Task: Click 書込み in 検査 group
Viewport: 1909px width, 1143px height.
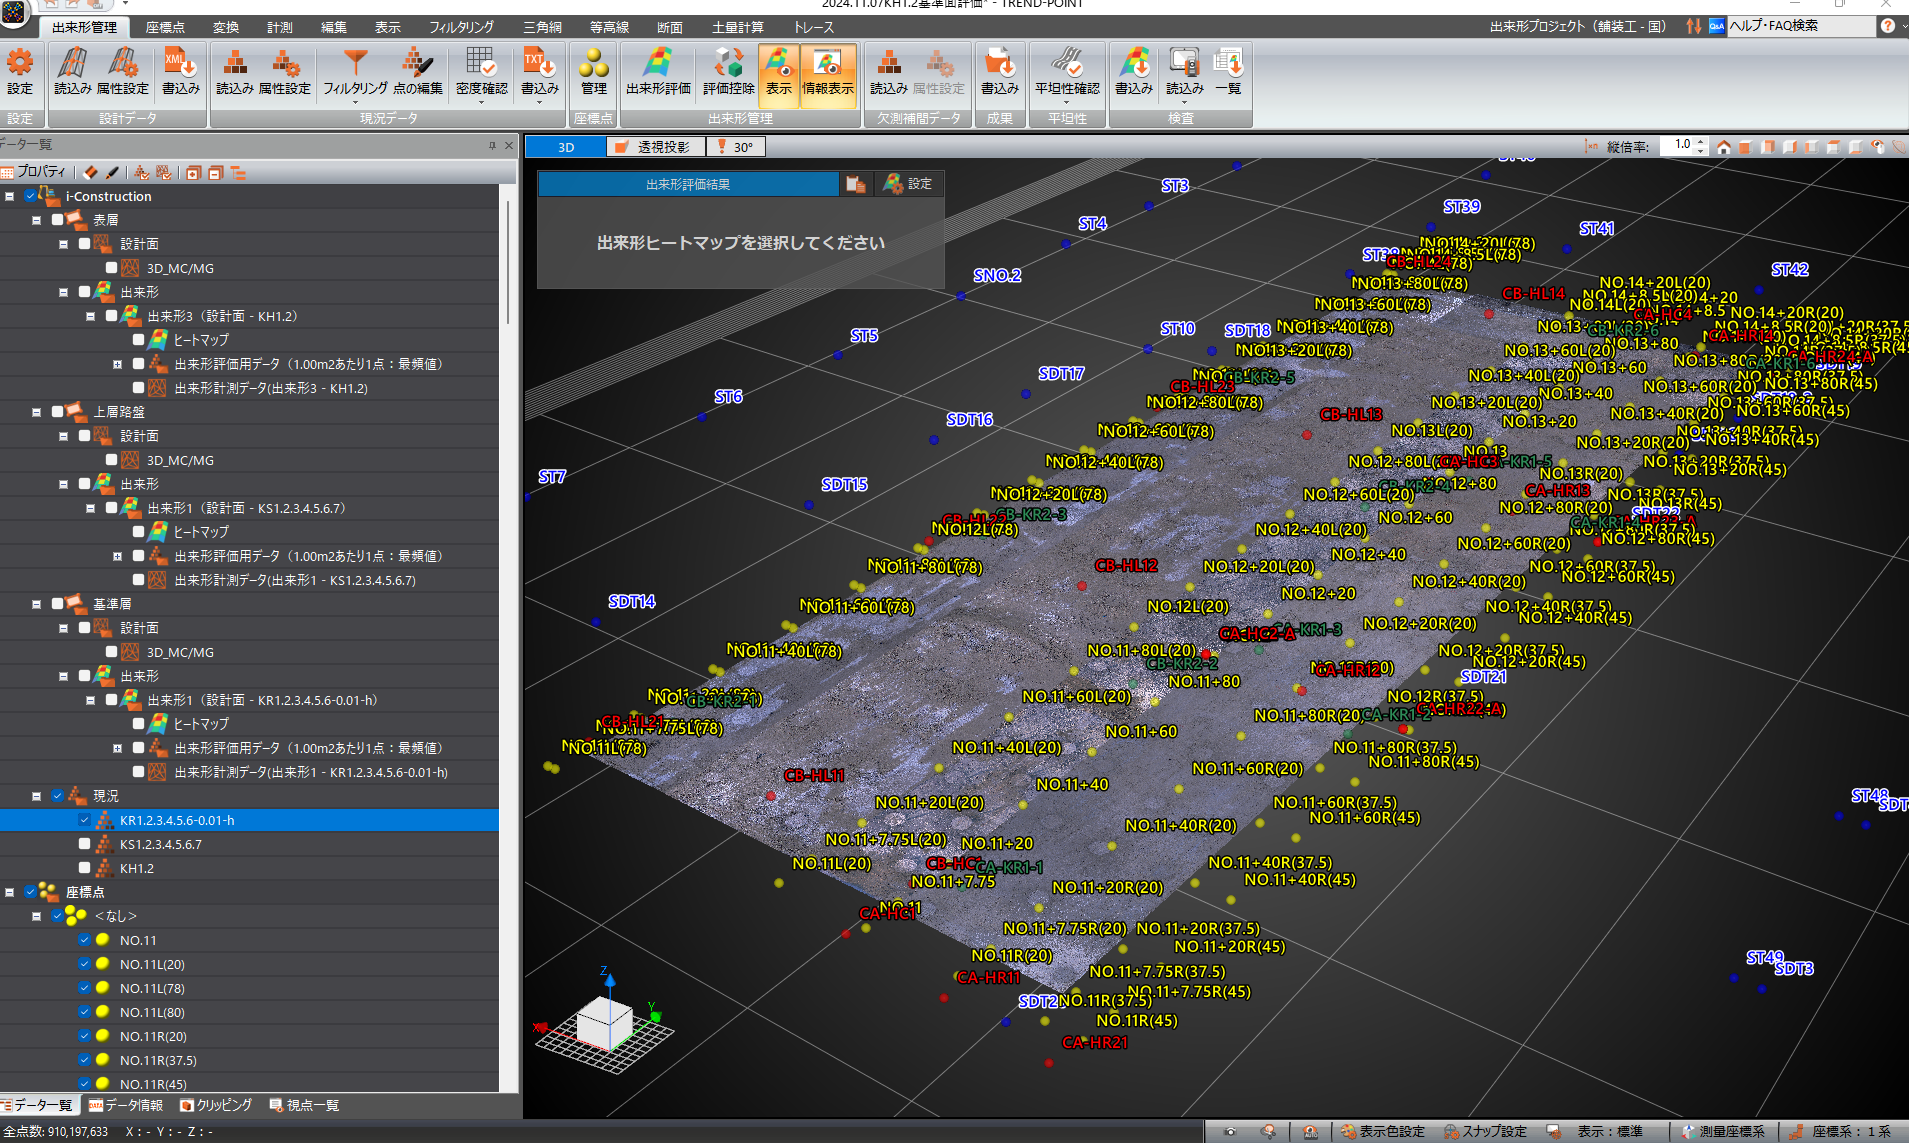Action: (1134, 71)
